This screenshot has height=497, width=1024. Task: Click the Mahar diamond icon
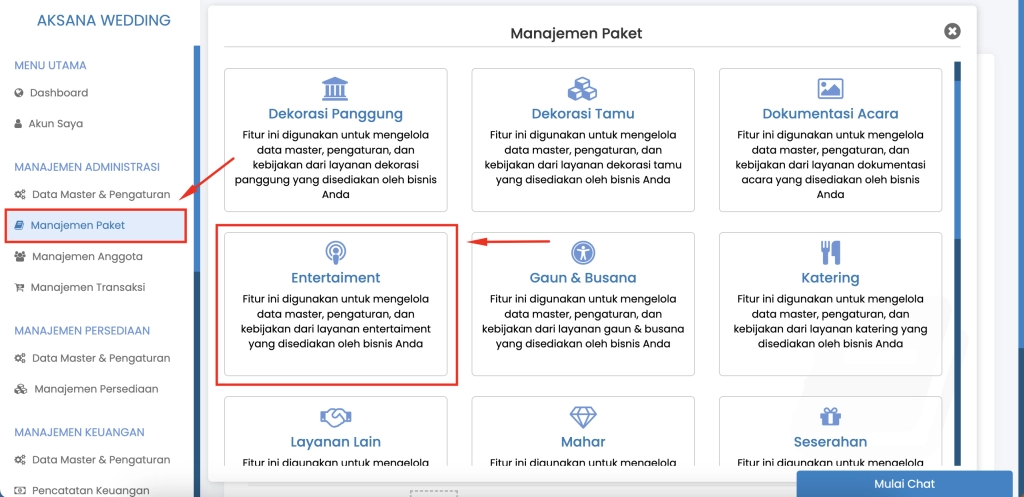582,417
